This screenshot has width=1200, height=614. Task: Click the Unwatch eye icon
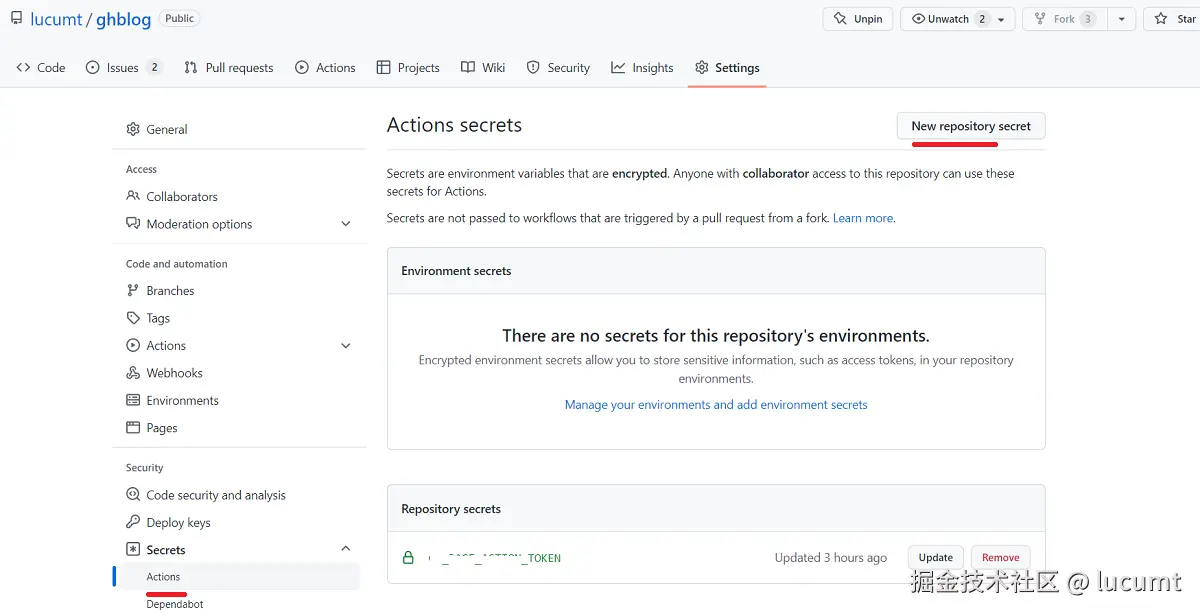click(x=918, y=19)
